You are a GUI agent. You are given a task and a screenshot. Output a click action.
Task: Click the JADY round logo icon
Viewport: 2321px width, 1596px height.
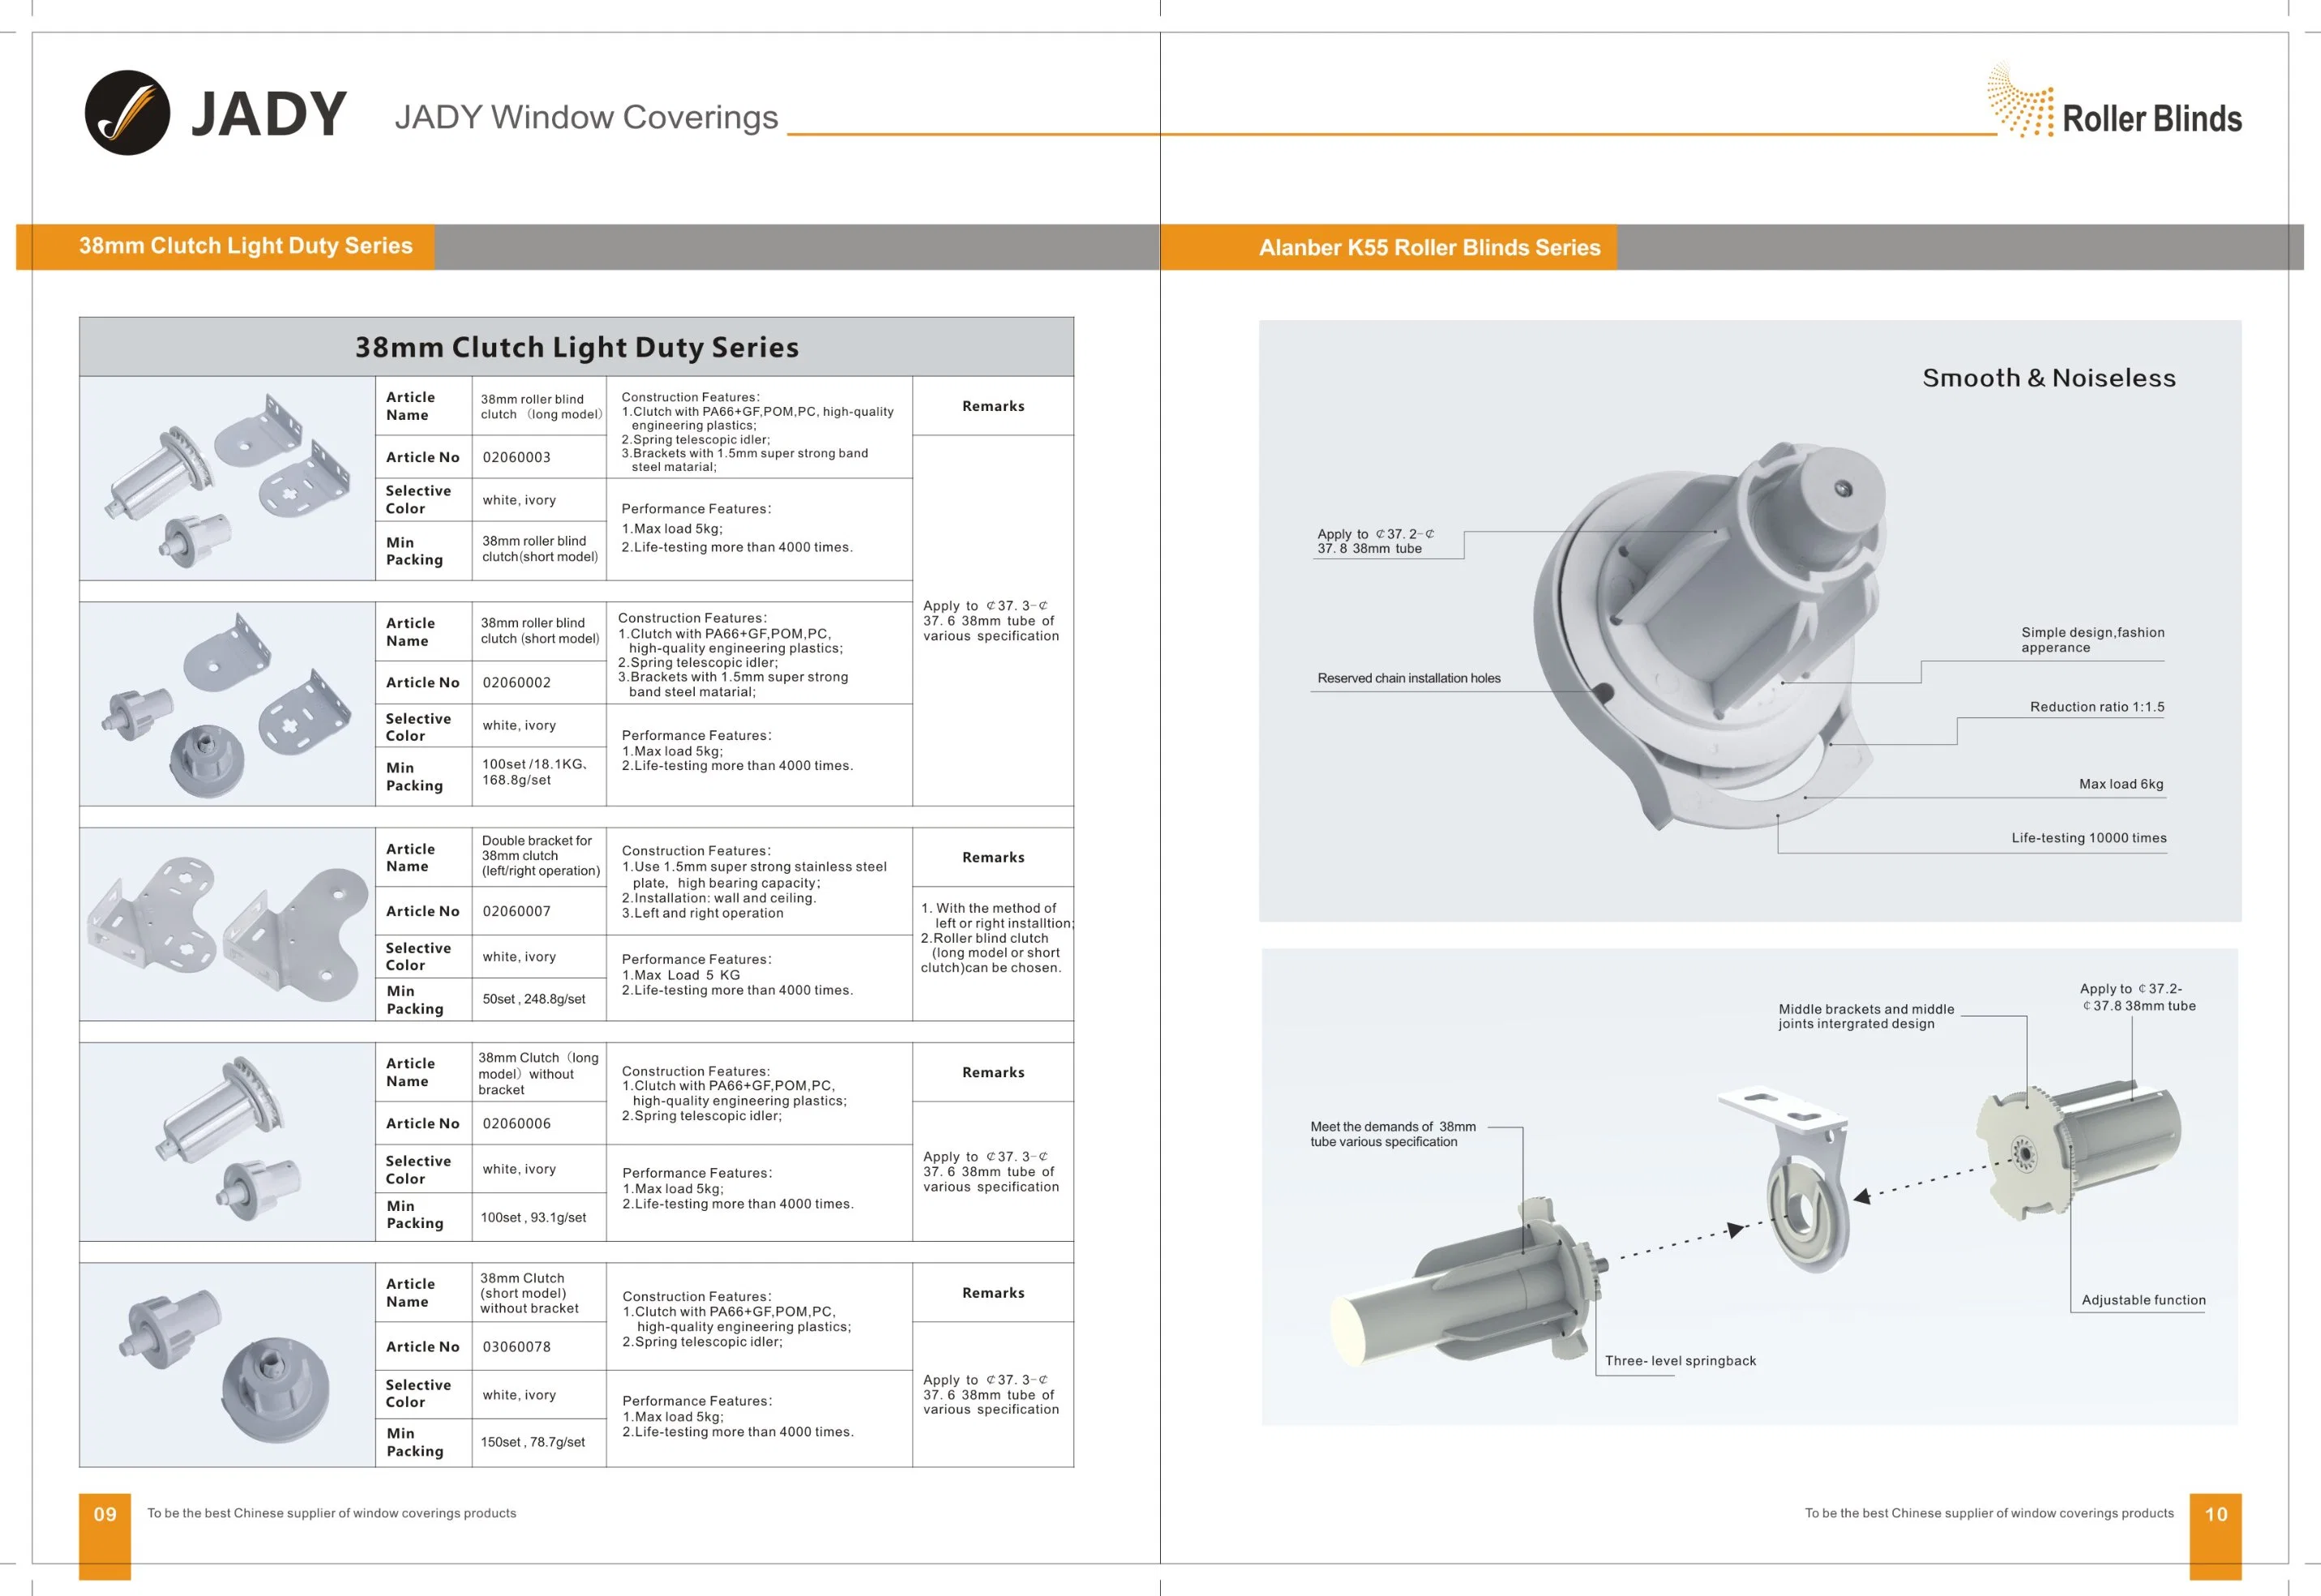pos(127,112)
